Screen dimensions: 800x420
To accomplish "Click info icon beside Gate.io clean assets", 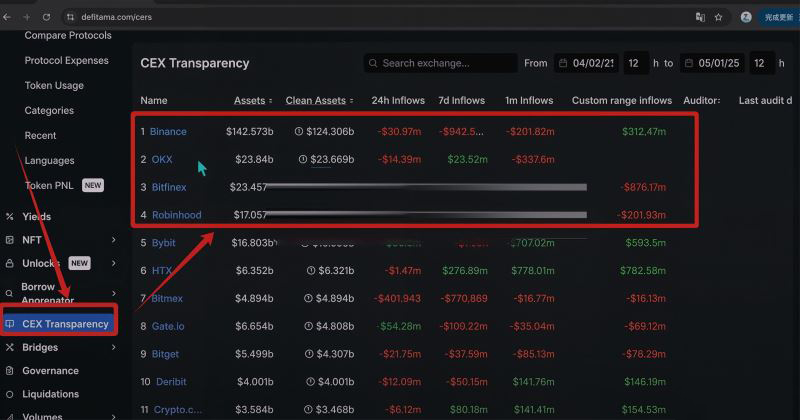I will [x=309, y=326].
